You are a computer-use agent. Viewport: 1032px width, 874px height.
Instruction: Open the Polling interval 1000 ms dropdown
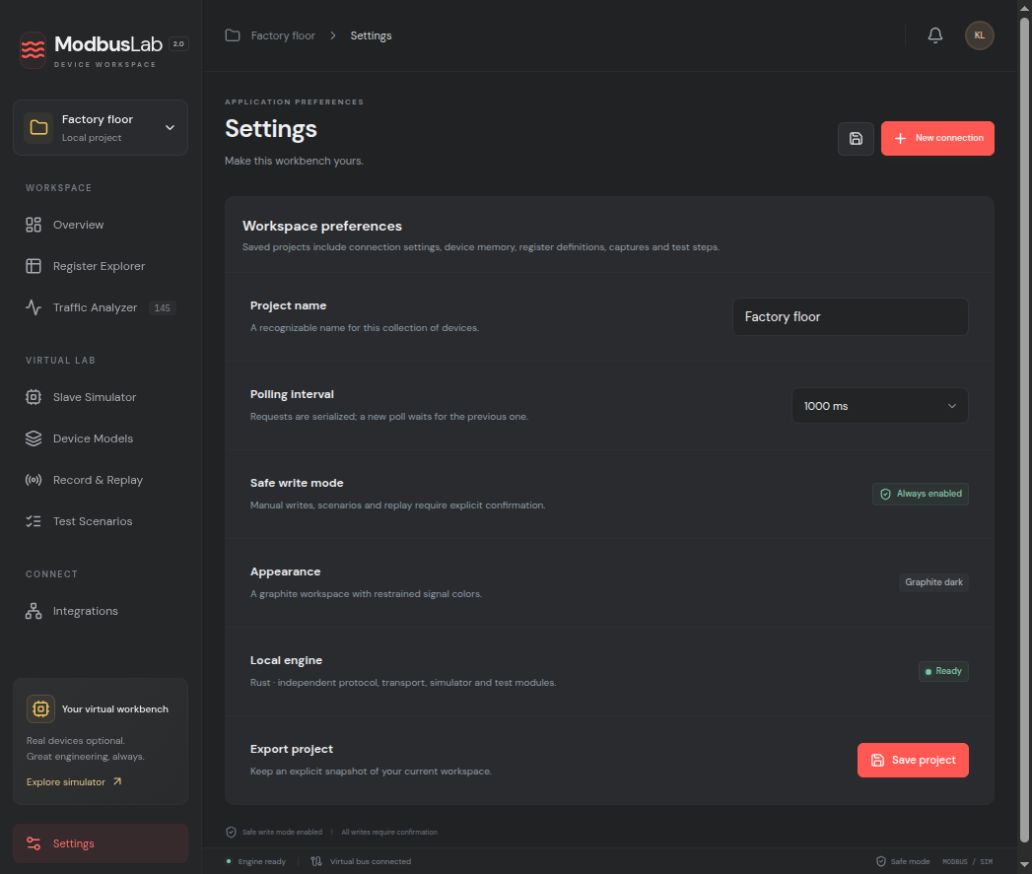(880, 405)
